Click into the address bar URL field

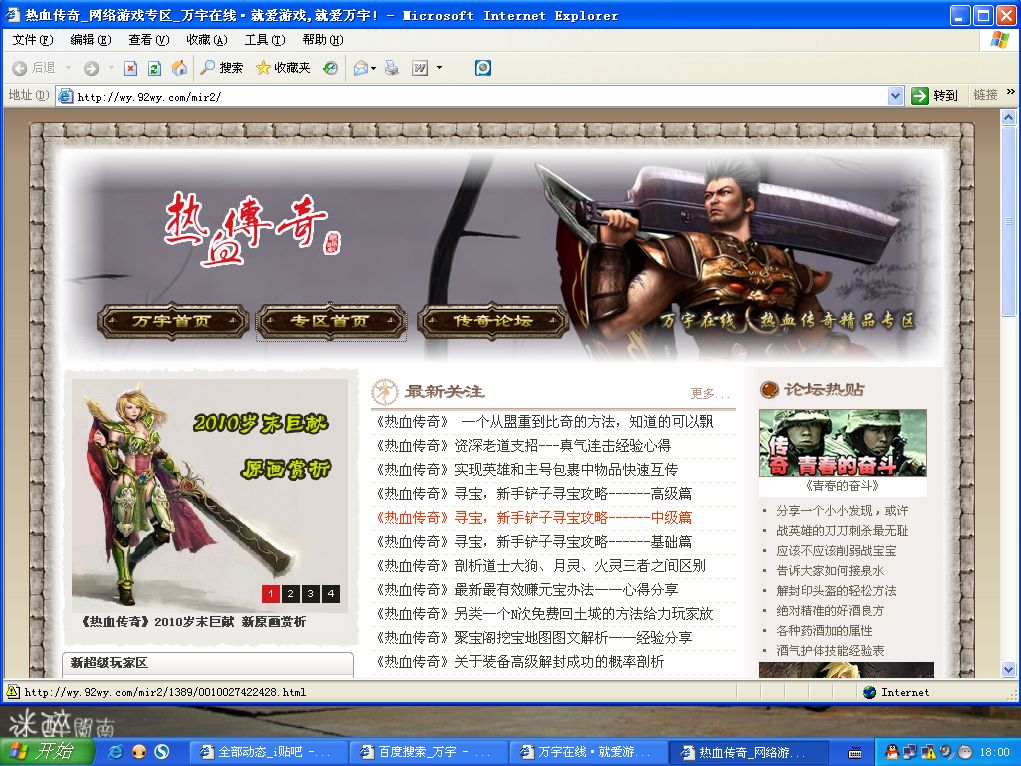[x=472, y=96]
